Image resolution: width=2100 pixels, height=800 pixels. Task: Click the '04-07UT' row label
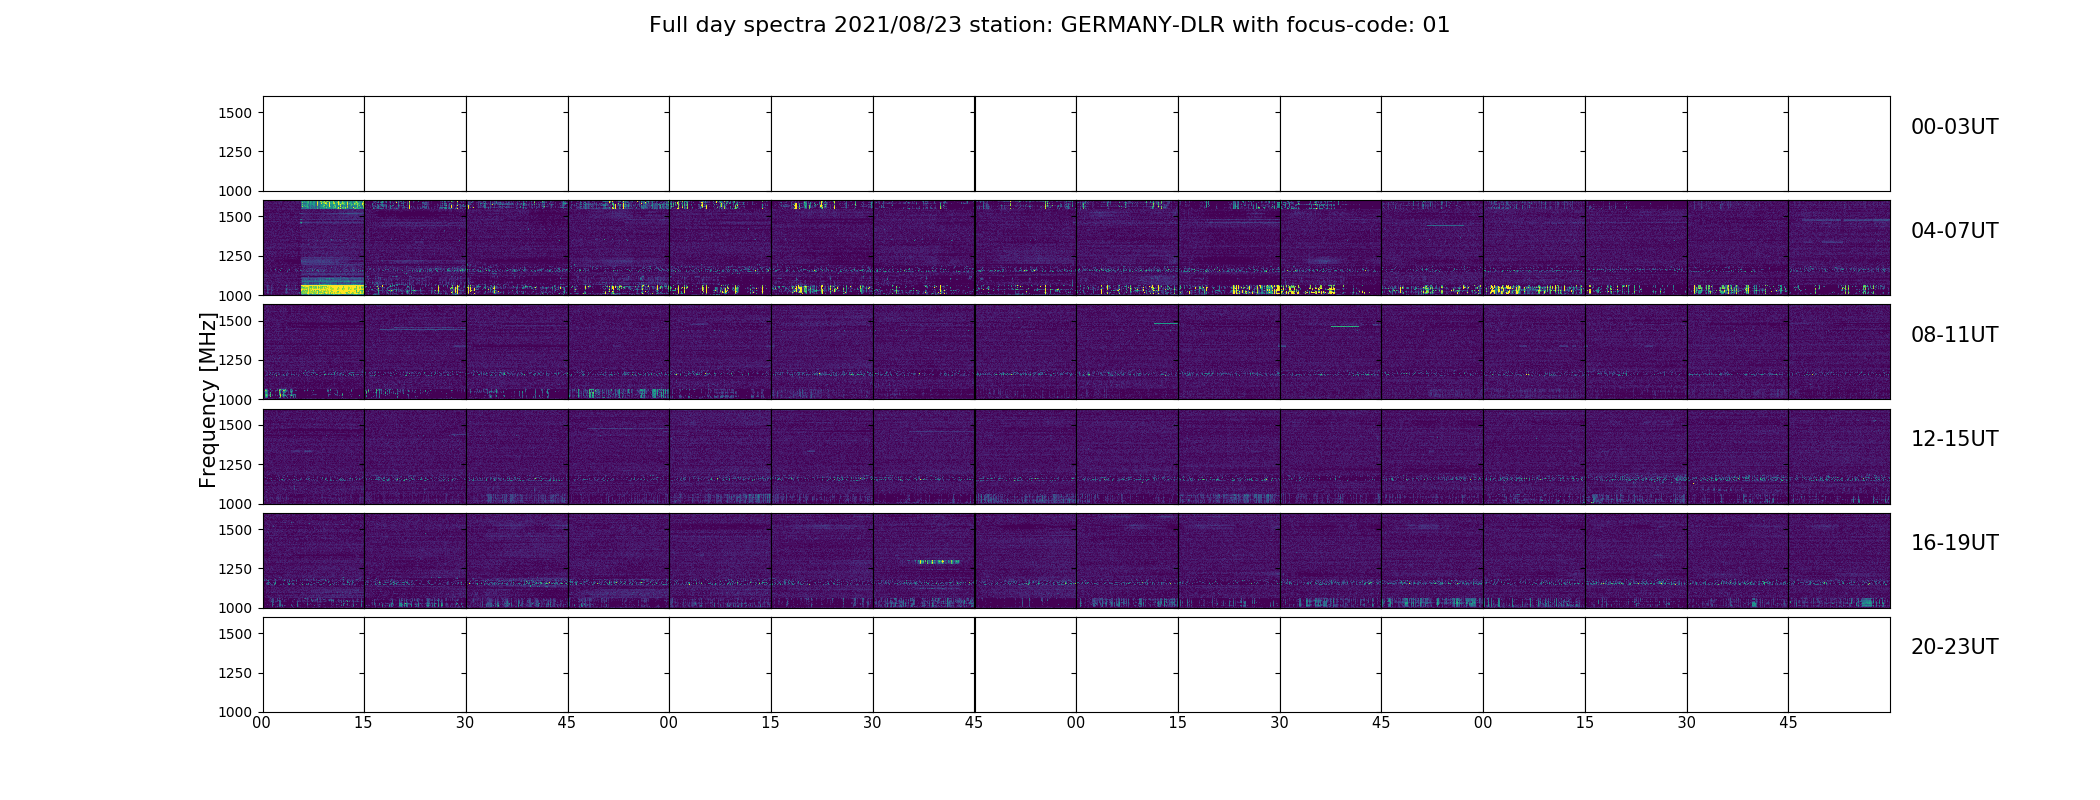1954,231
